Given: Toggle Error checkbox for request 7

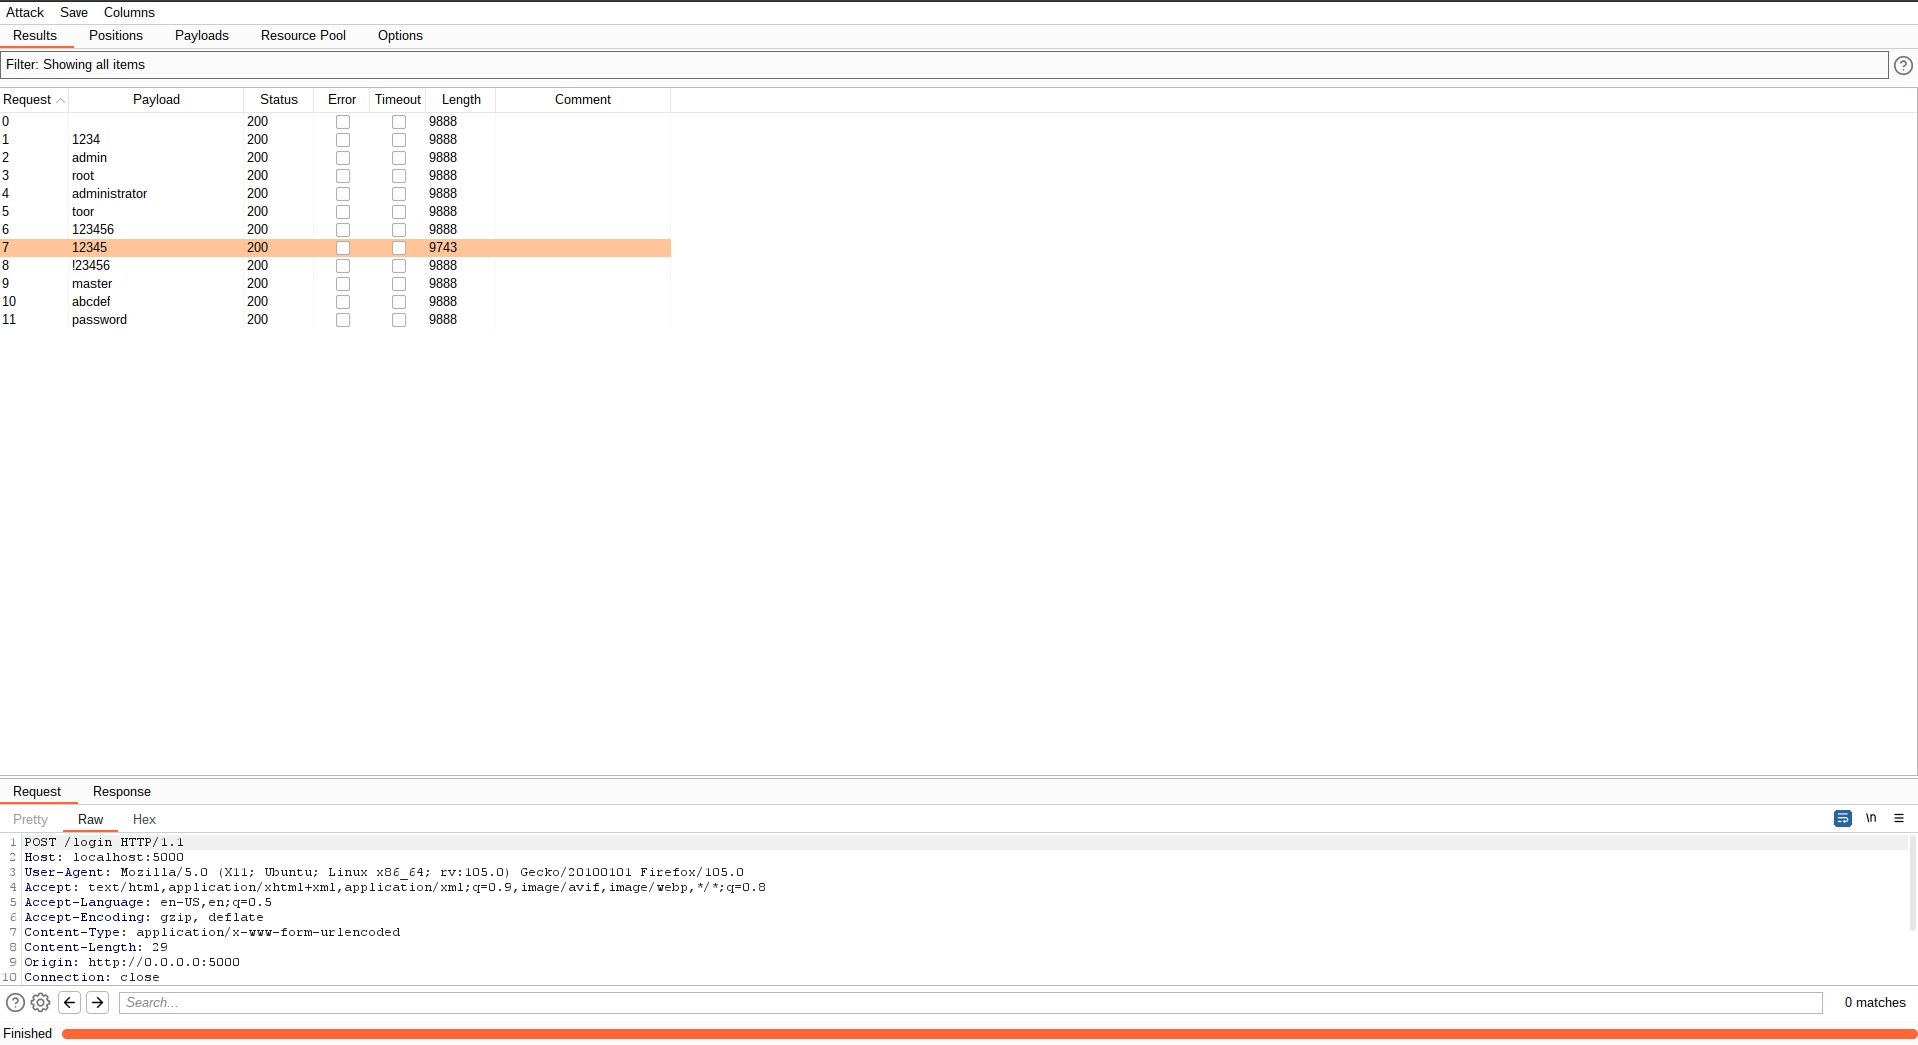Looking at the screenshot, I should point(343,248).
